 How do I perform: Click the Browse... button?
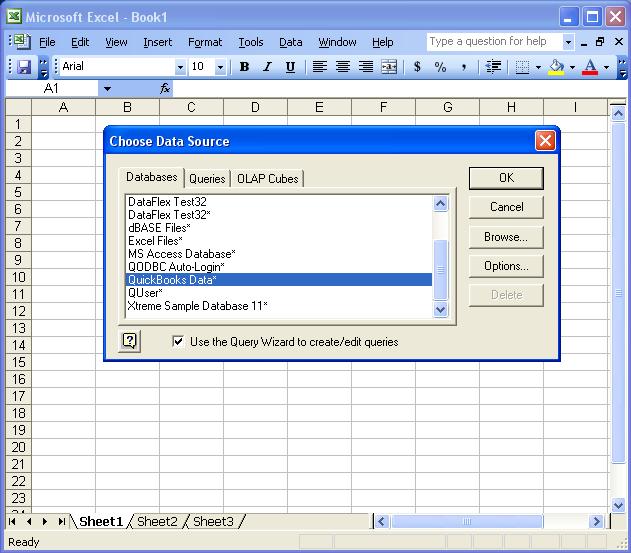click(506, 237)
